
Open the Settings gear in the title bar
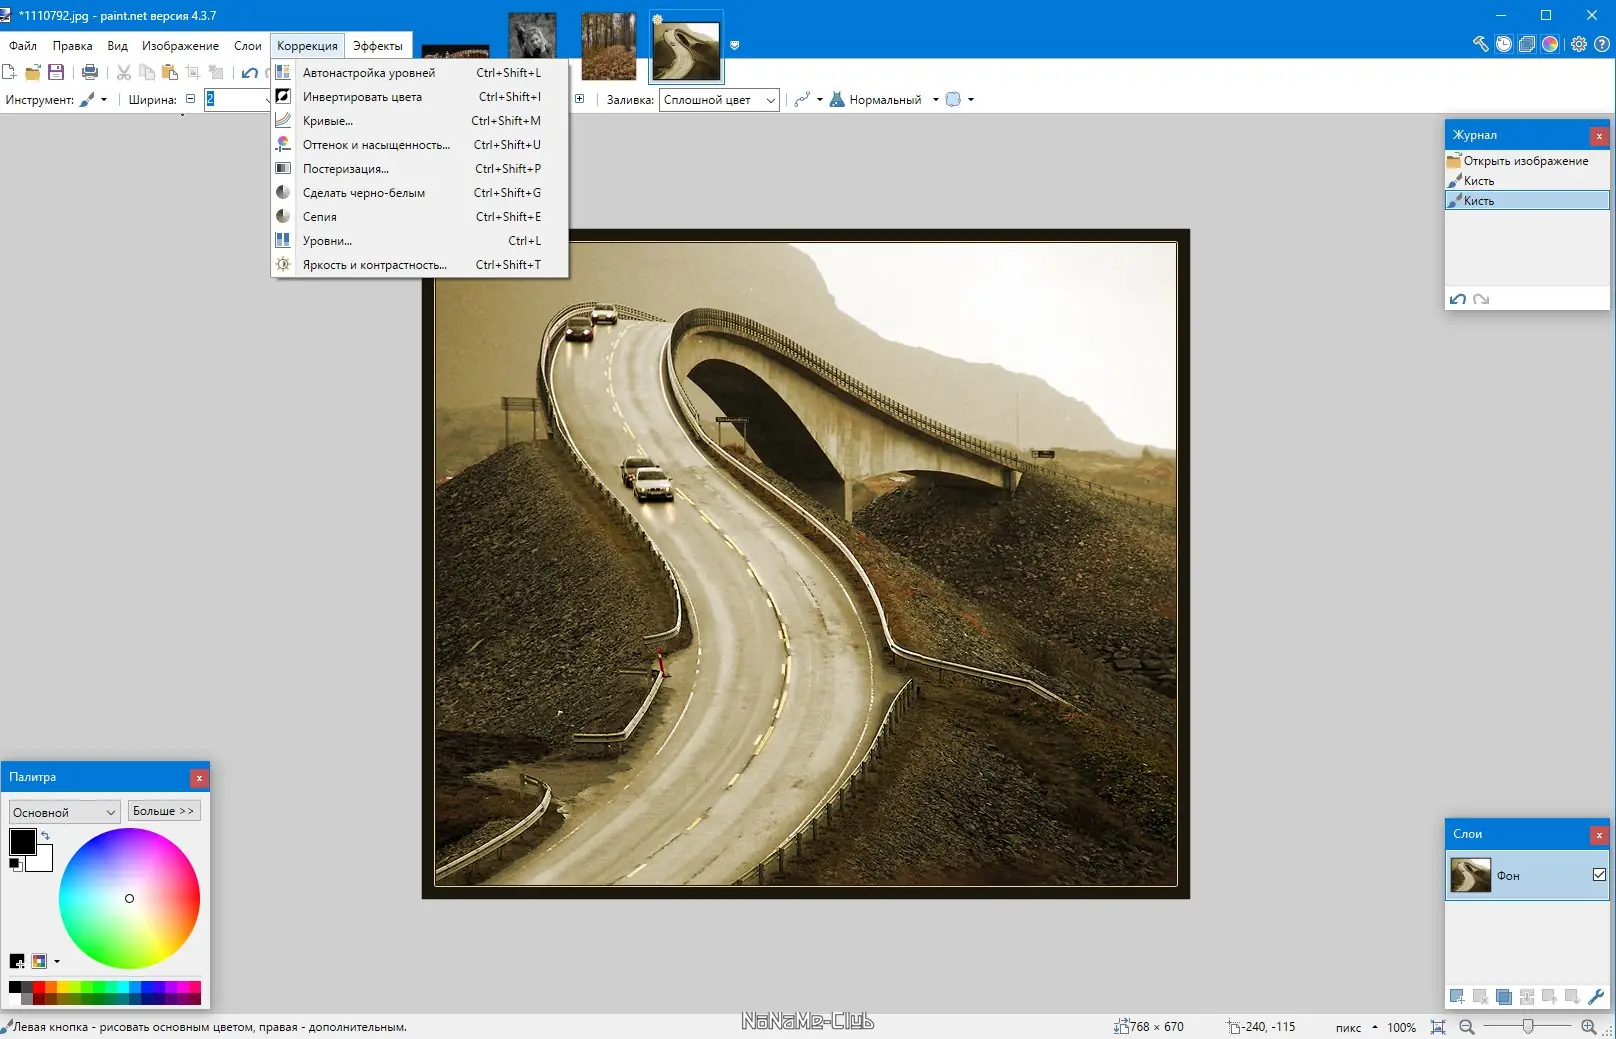coord(1579,44)
